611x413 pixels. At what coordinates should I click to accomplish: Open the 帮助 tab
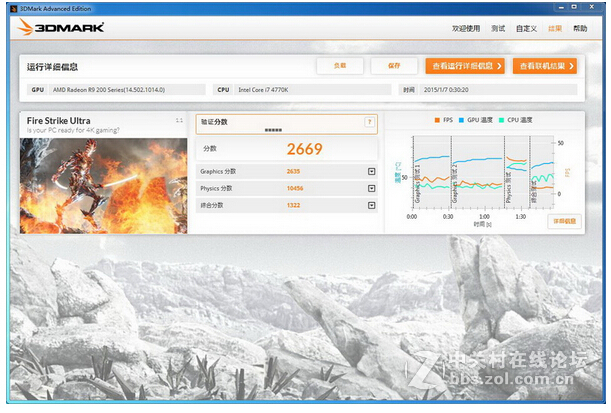580,28
